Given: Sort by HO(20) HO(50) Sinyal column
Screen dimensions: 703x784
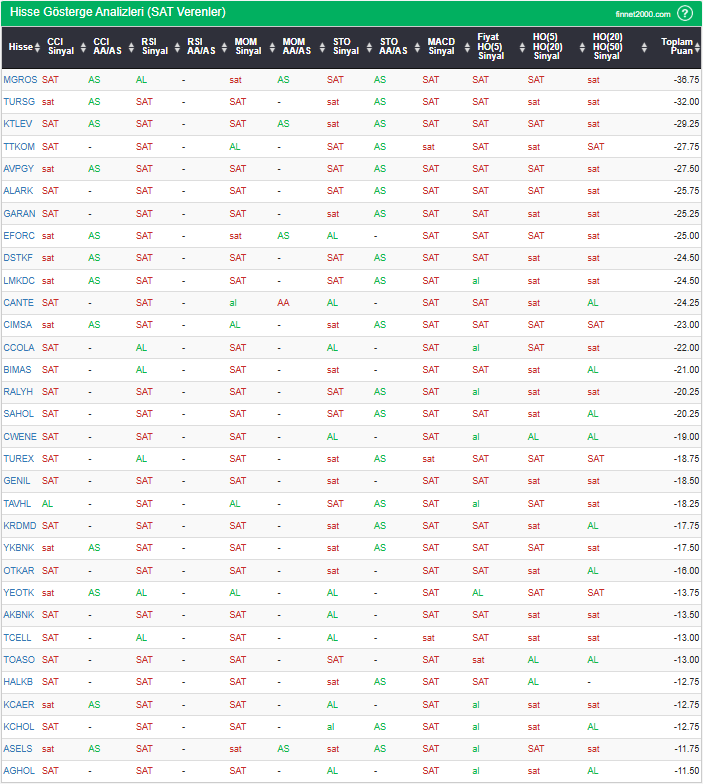Looking at the screenshot, I should tap(606, 47).
